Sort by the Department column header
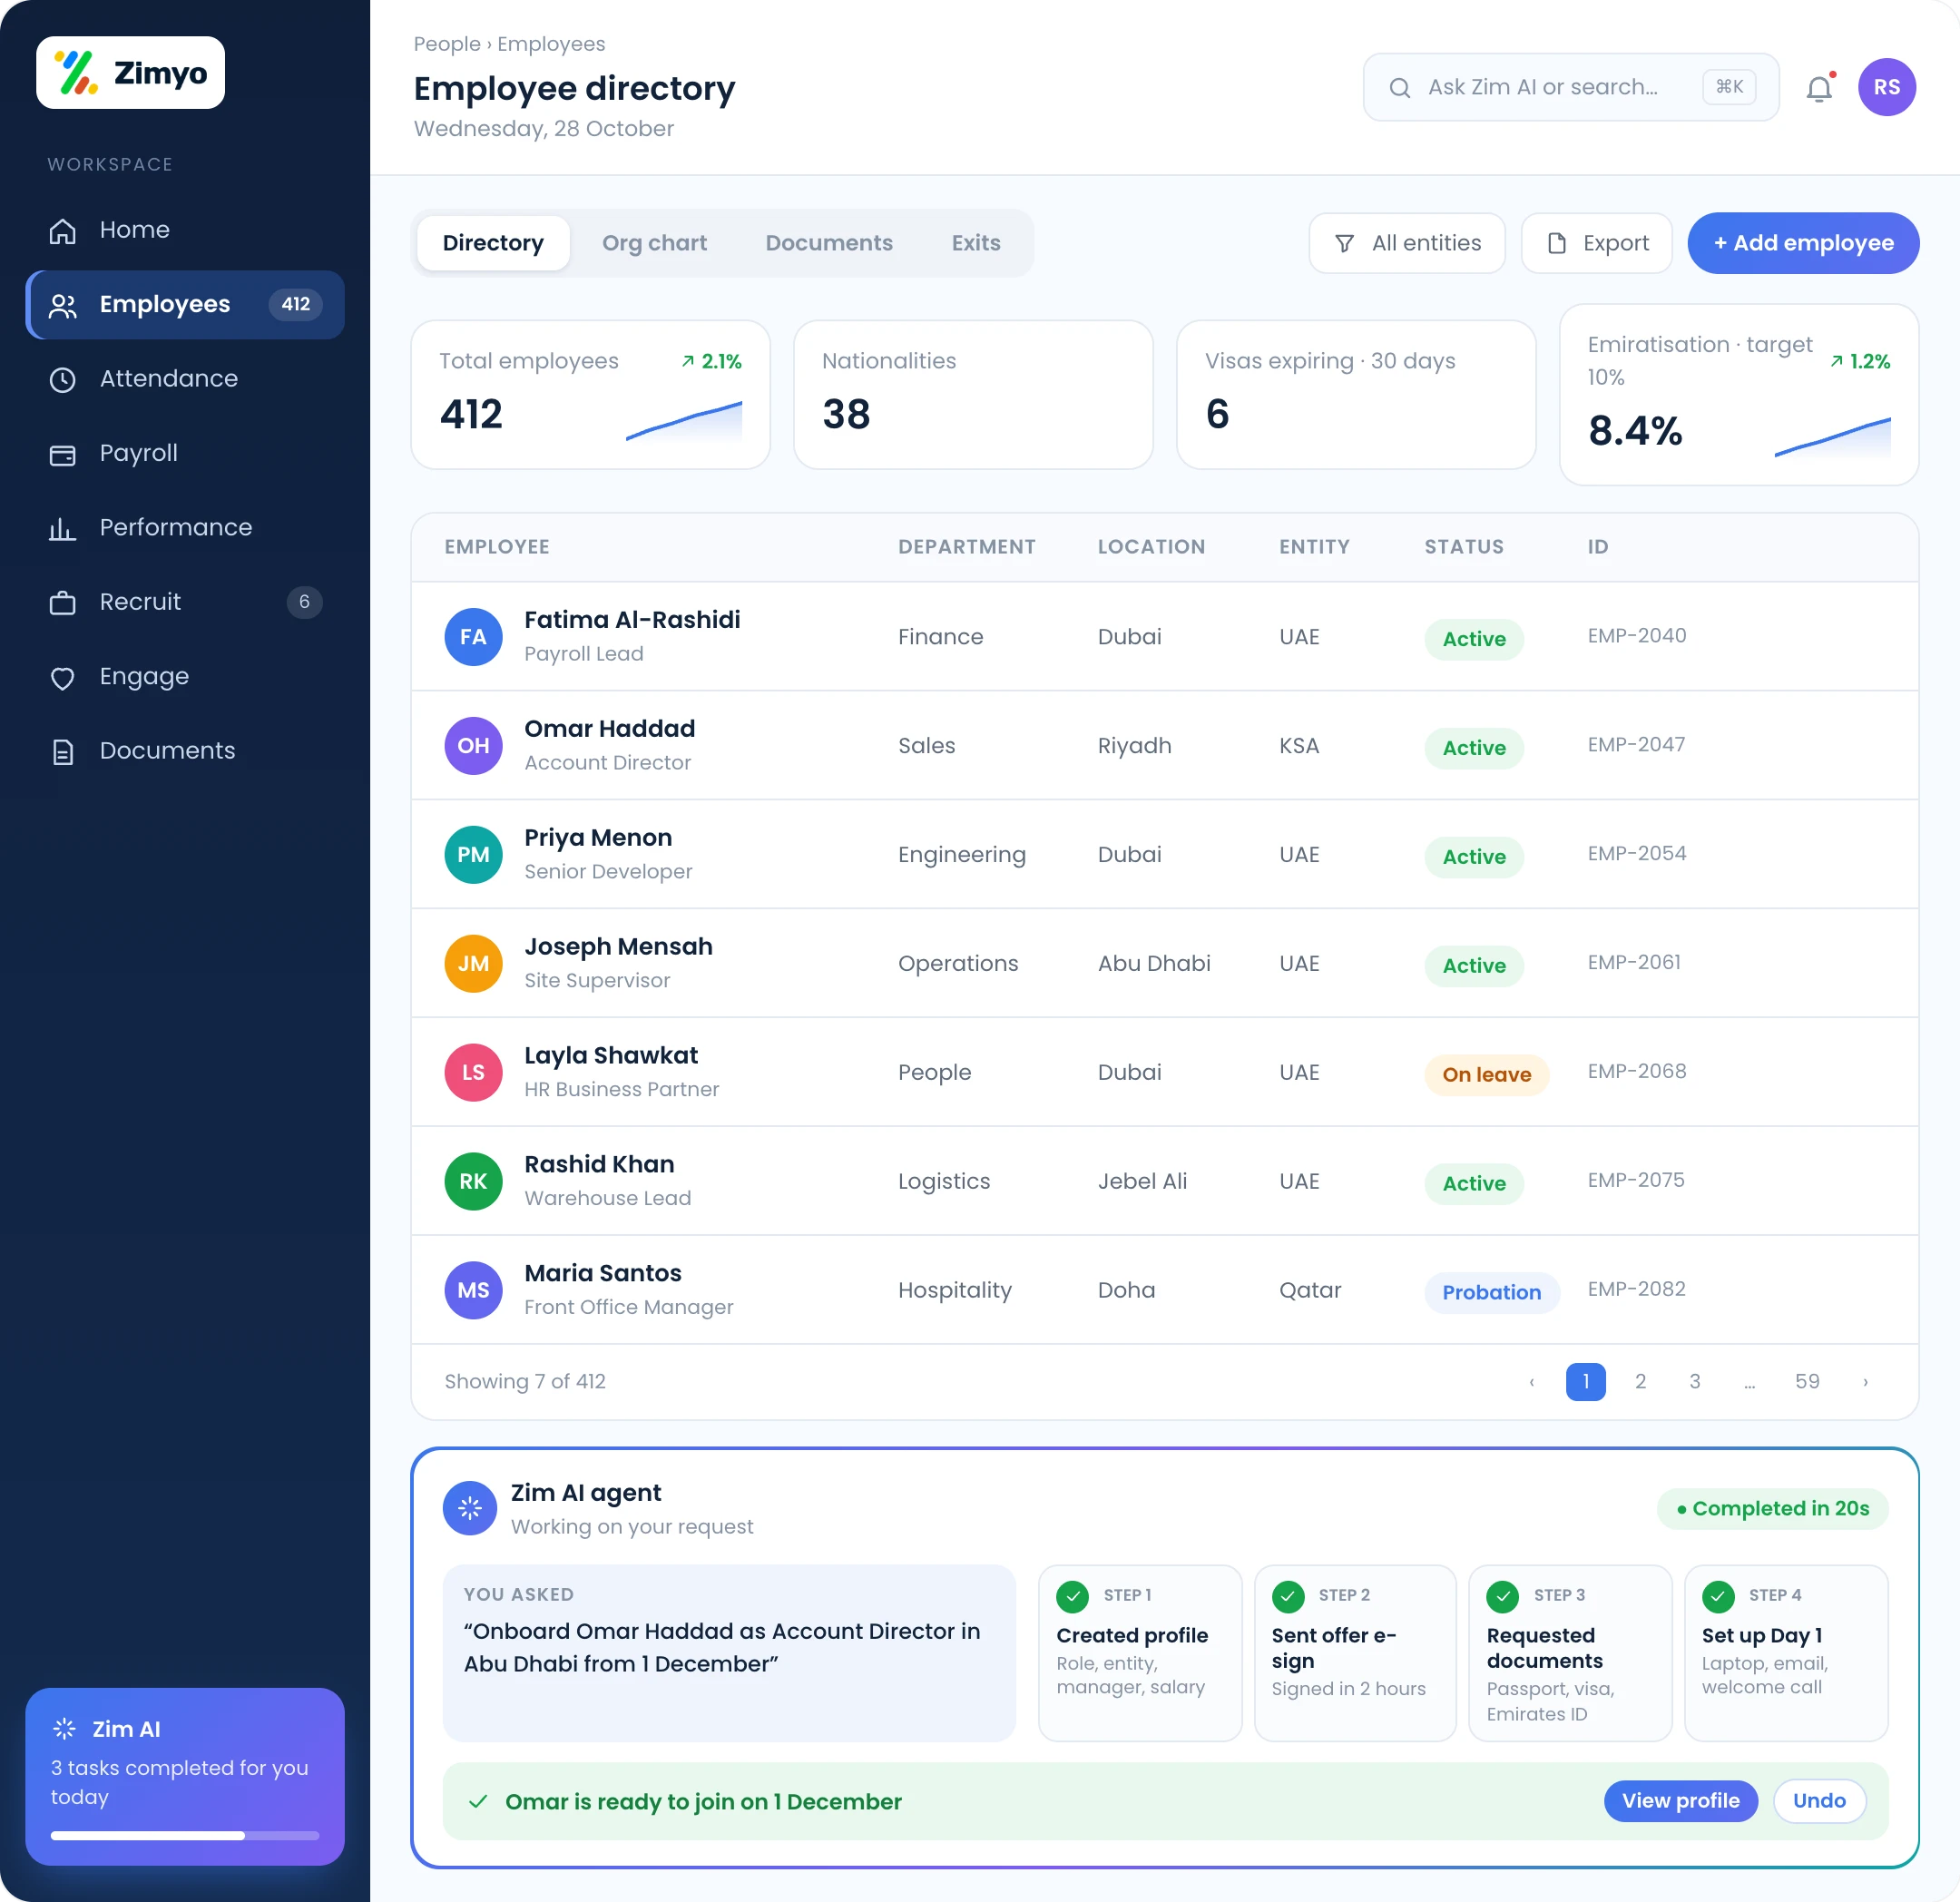 (966, 547)
